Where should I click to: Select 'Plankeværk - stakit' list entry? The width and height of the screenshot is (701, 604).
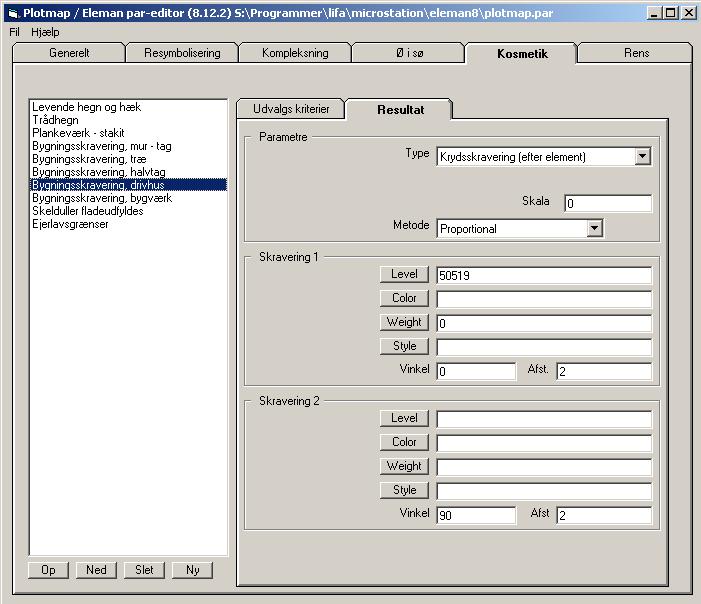pyautogui.click(x=129, y=133)
